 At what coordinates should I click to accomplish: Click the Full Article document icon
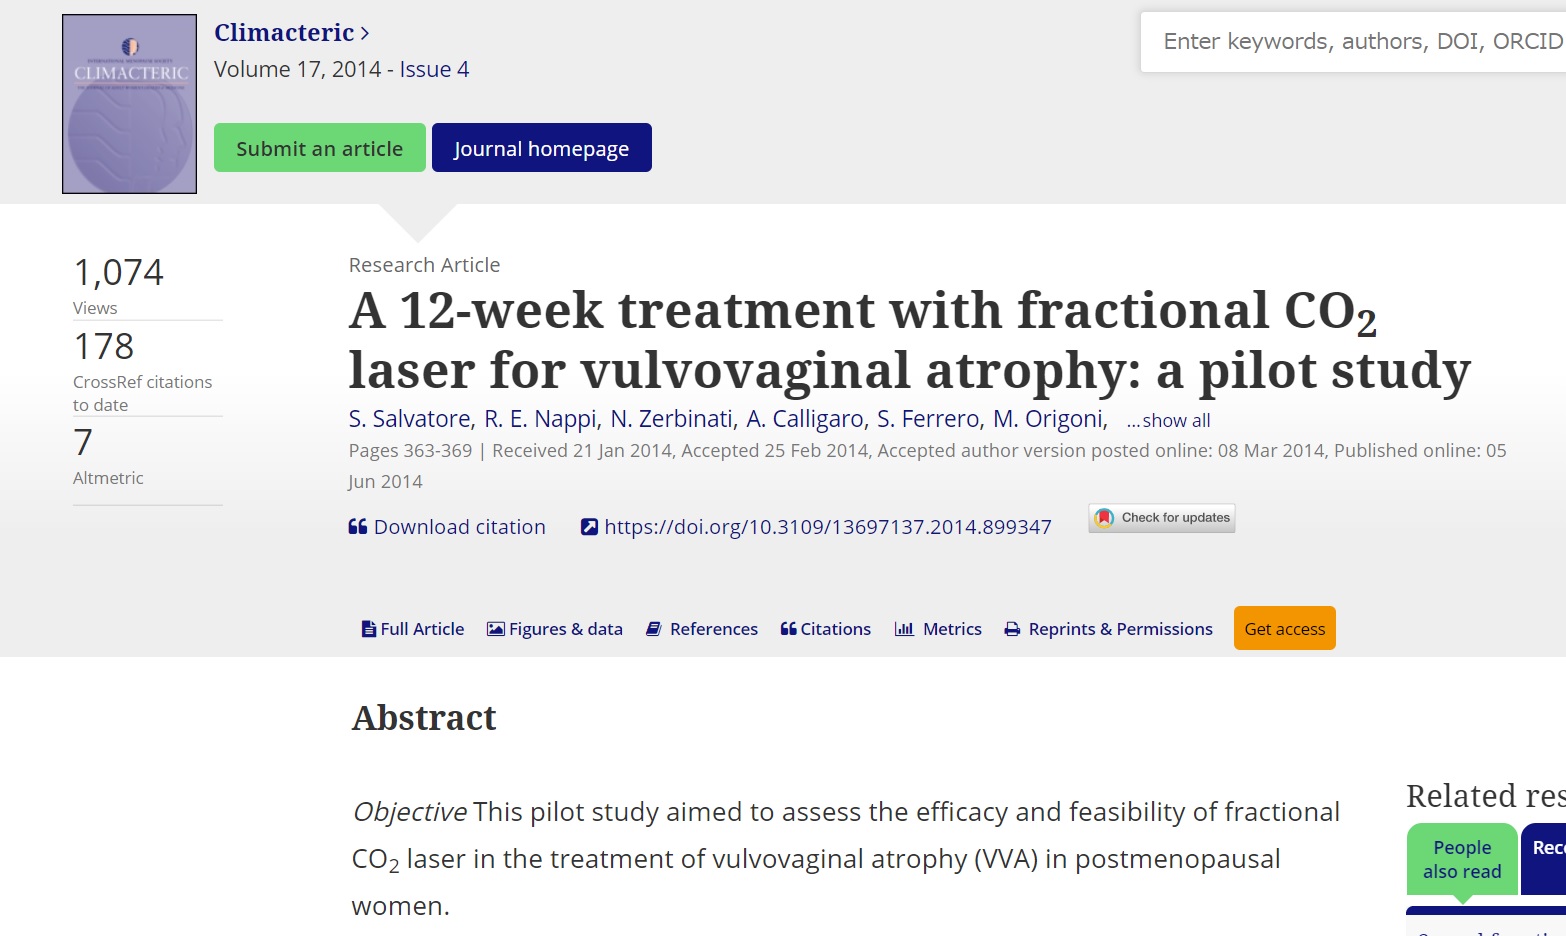click(369, 629)
